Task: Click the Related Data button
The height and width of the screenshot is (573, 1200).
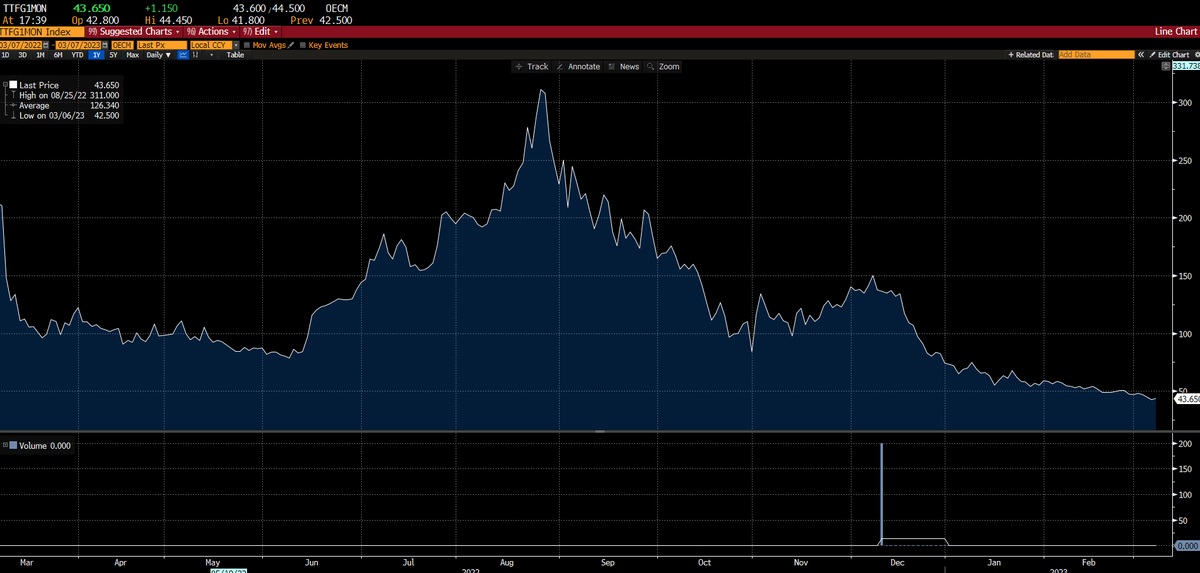Action: click(x=1031, y=55)
